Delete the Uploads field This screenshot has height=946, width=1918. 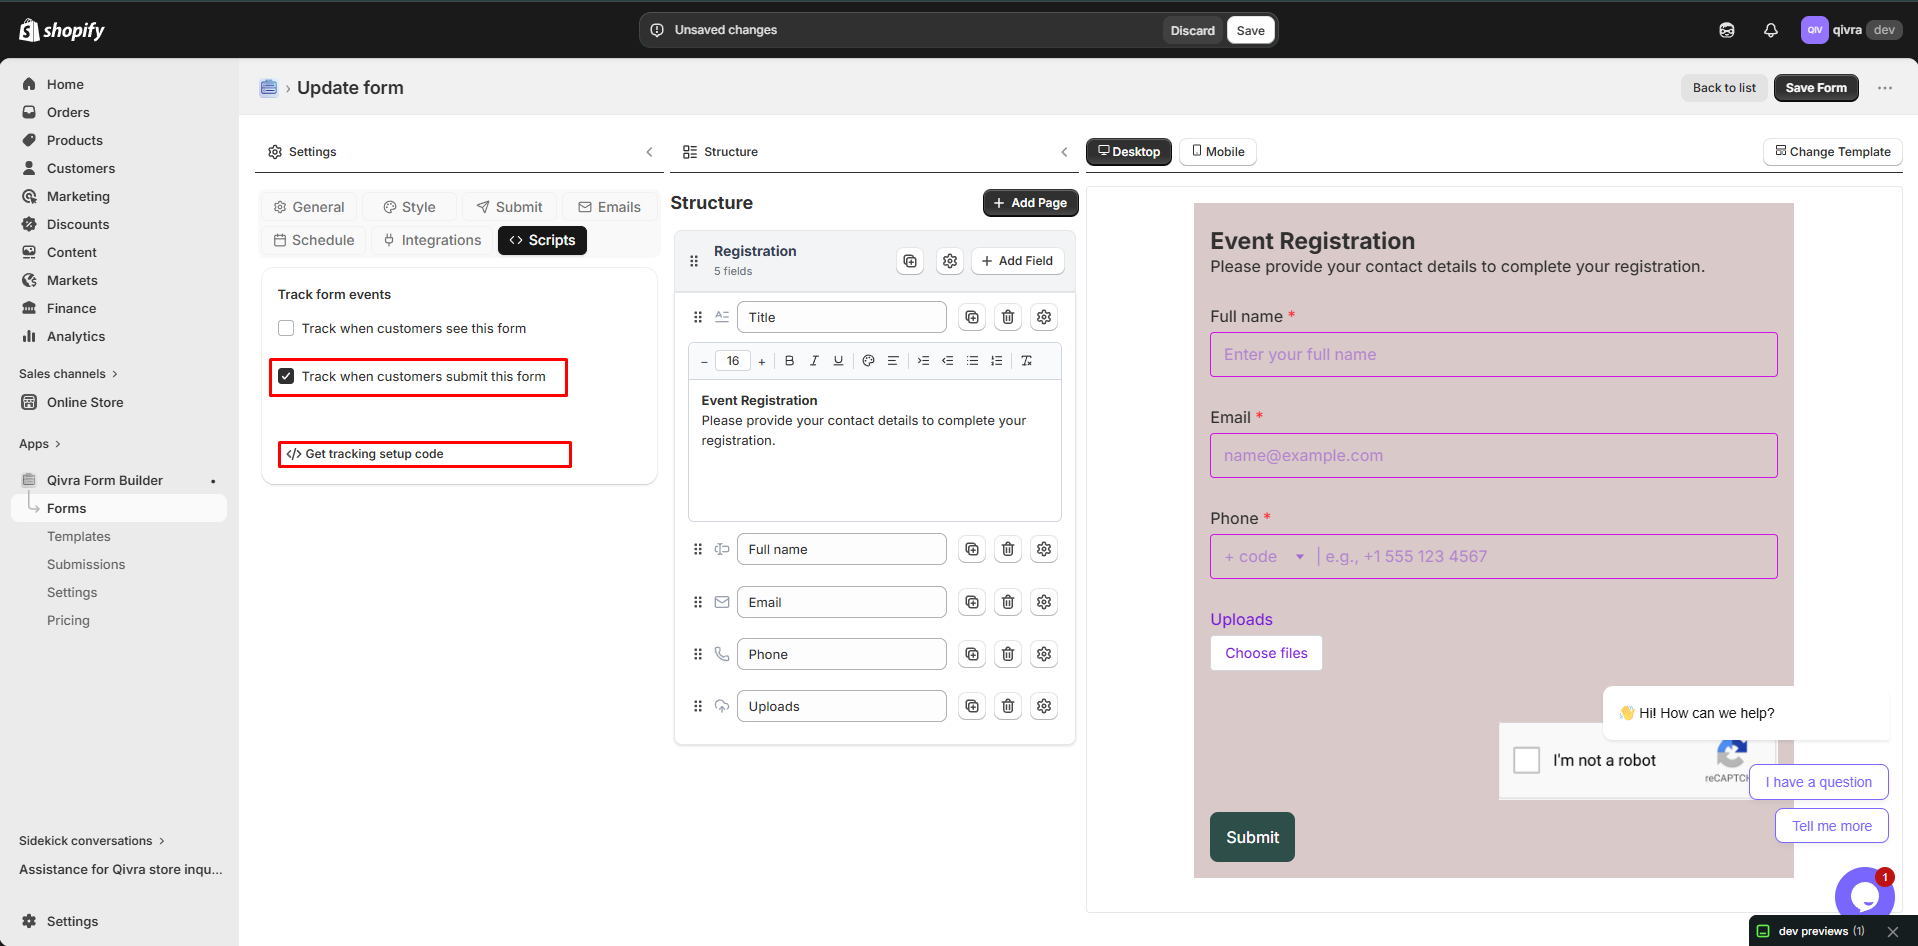1008,706
